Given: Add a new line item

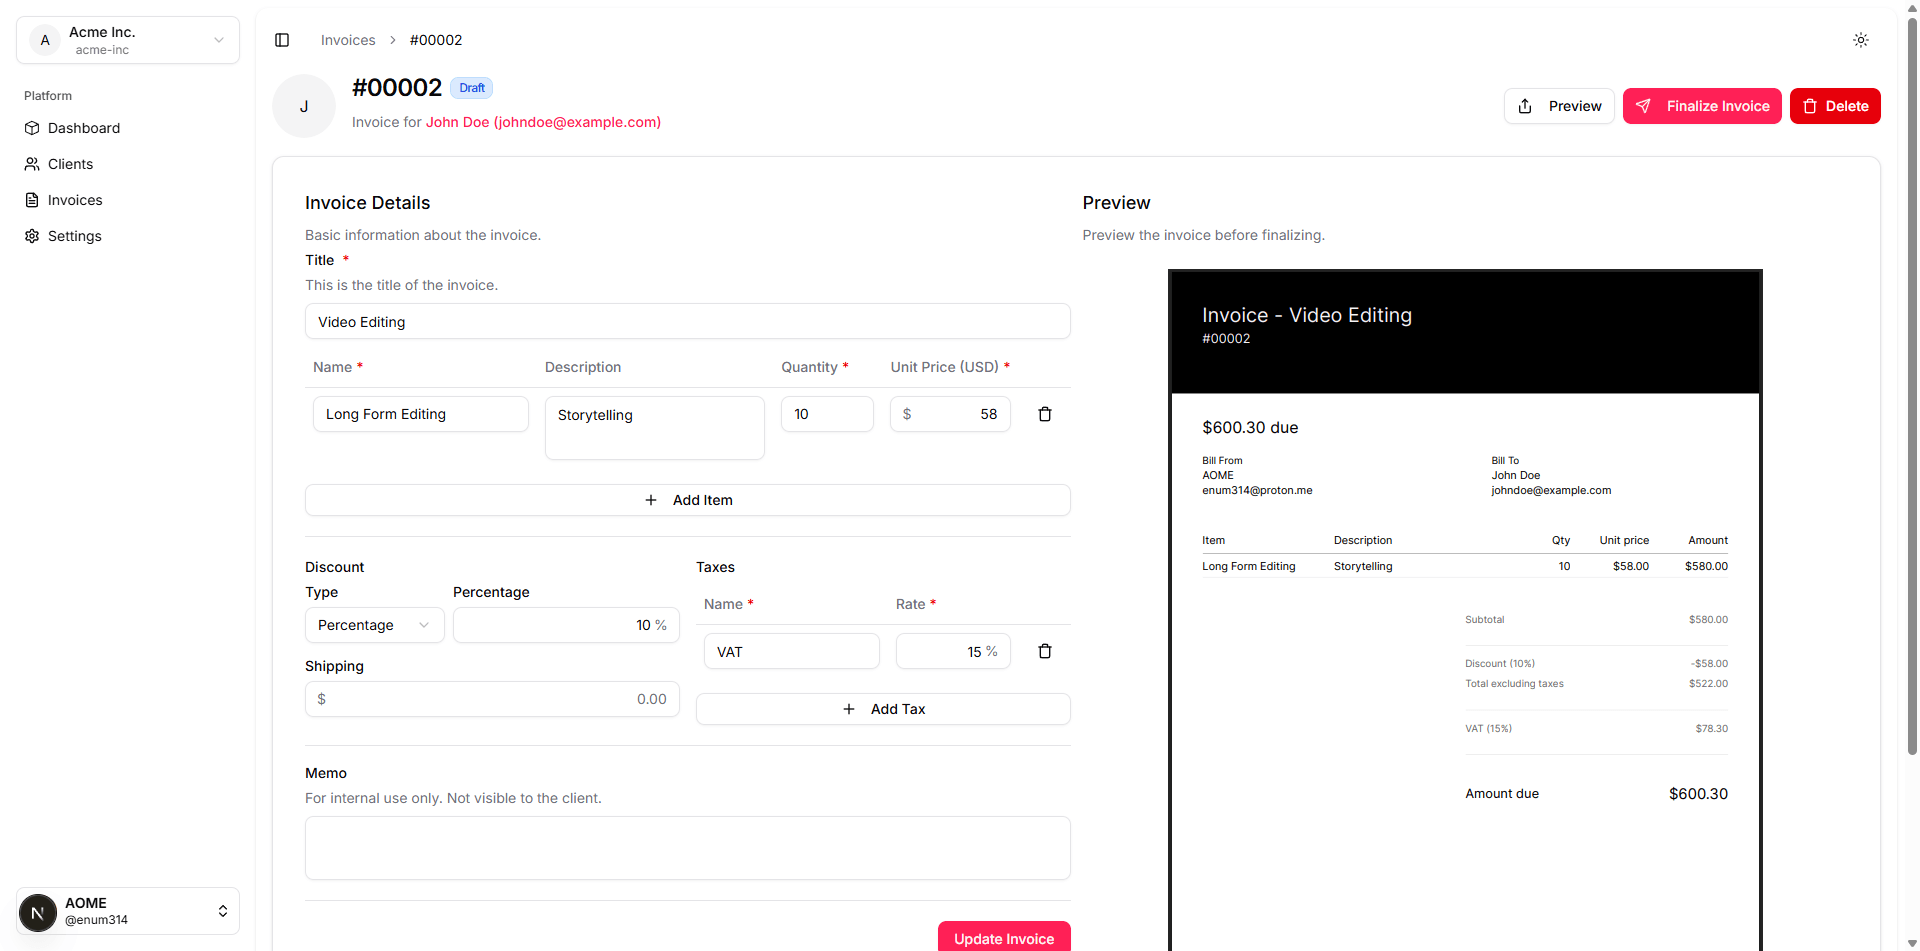Looking at the screenshot, I should pyautogui.click(x=688, y=500).
